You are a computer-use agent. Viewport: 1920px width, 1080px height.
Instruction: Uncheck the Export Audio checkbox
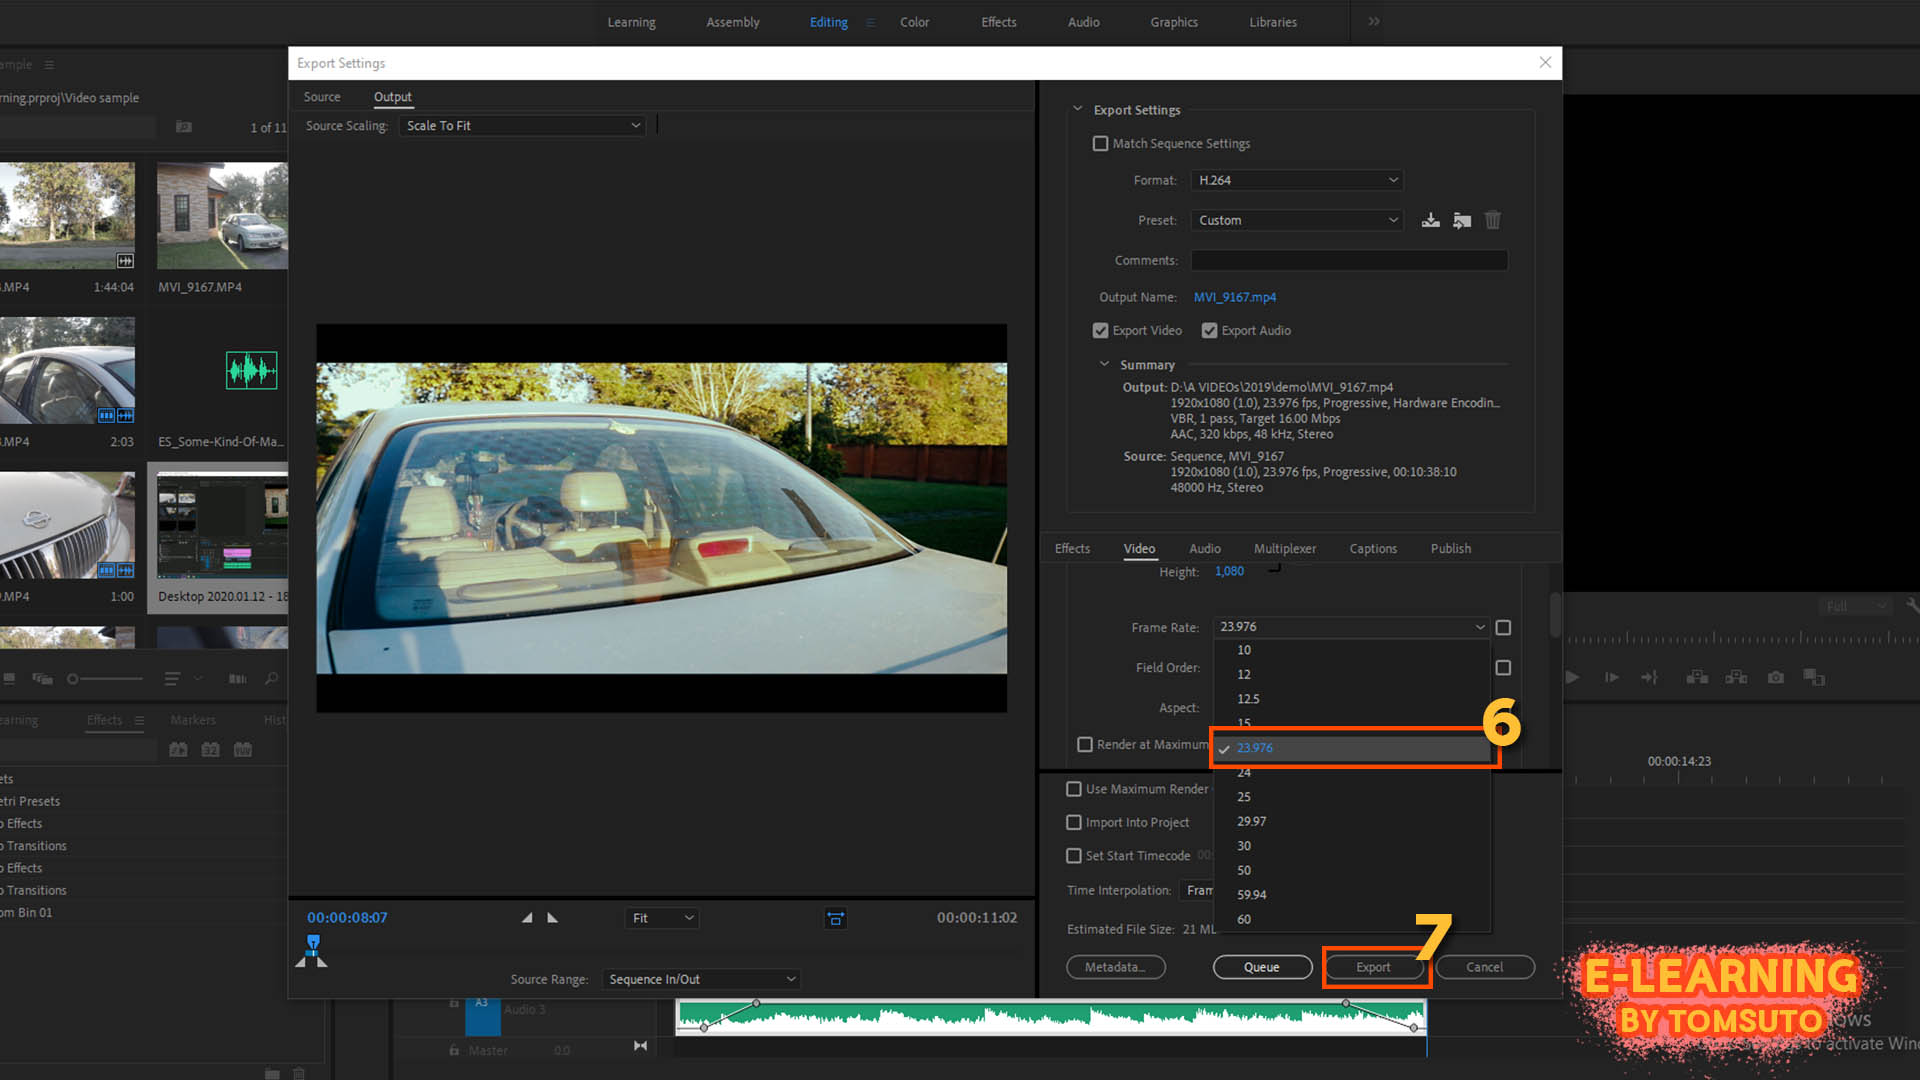[x=1209, y=331]
